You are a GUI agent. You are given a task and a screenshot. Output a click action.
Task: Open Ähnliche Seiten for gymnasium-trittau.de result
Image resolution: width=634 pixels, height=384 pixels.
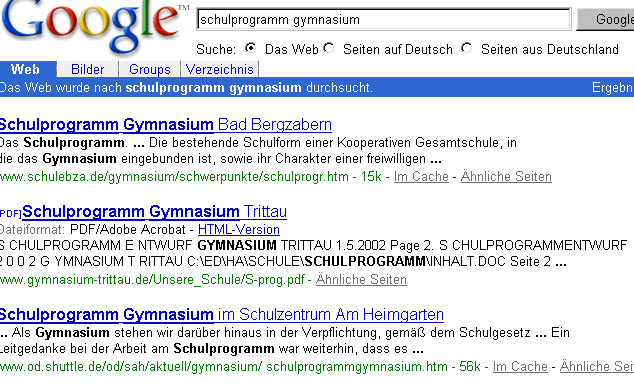pyautogui.click(x=361, y=280)
